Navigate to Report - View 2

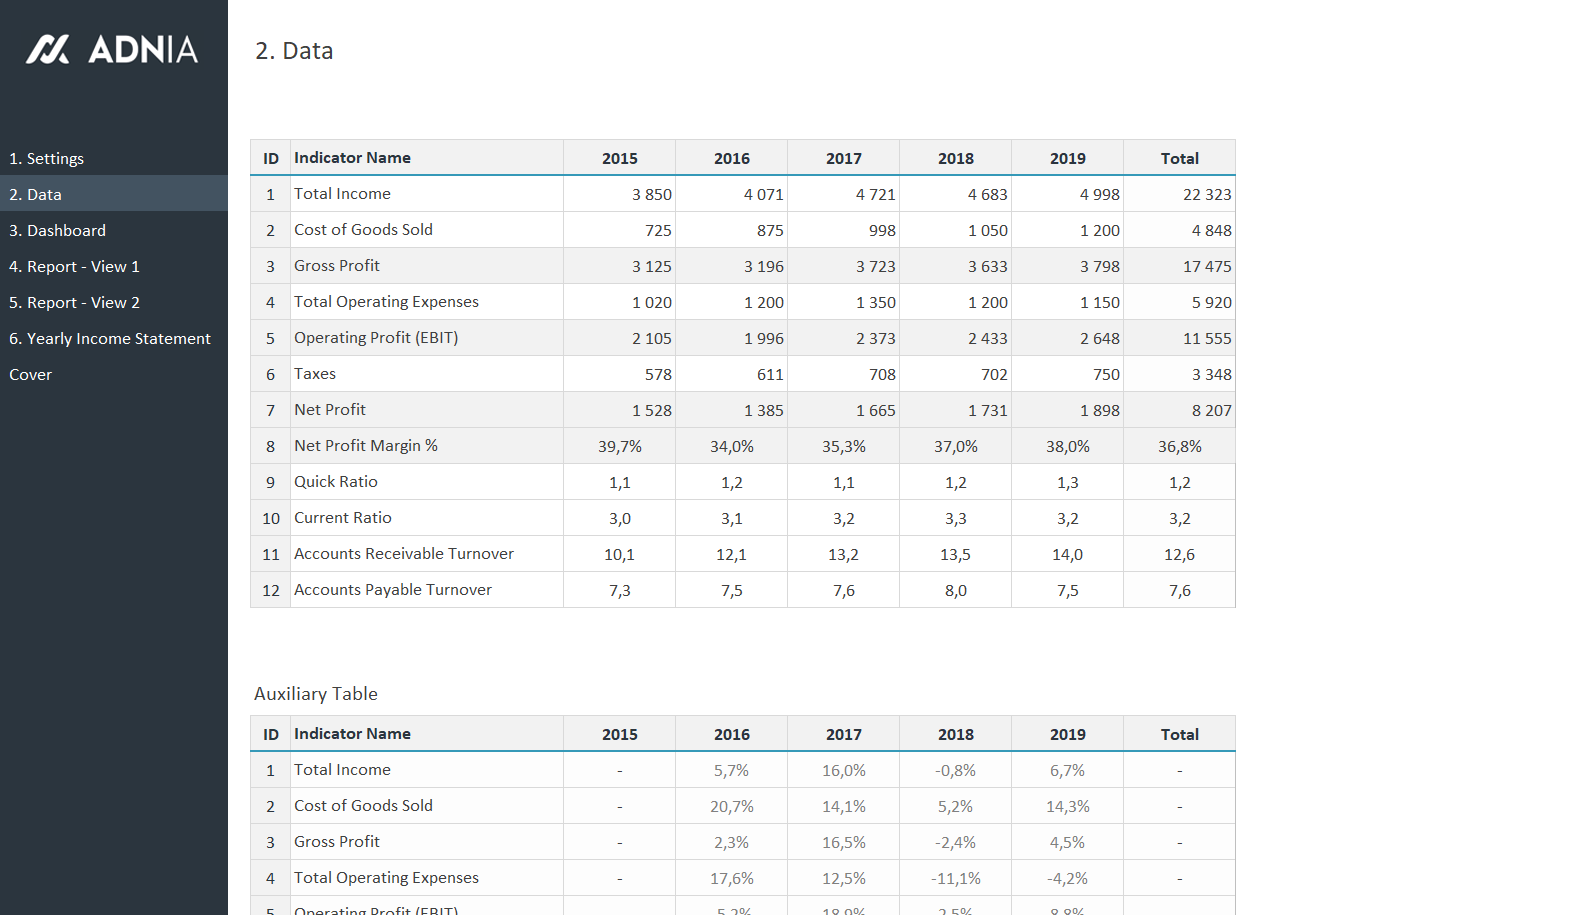[x=74, y=302]
